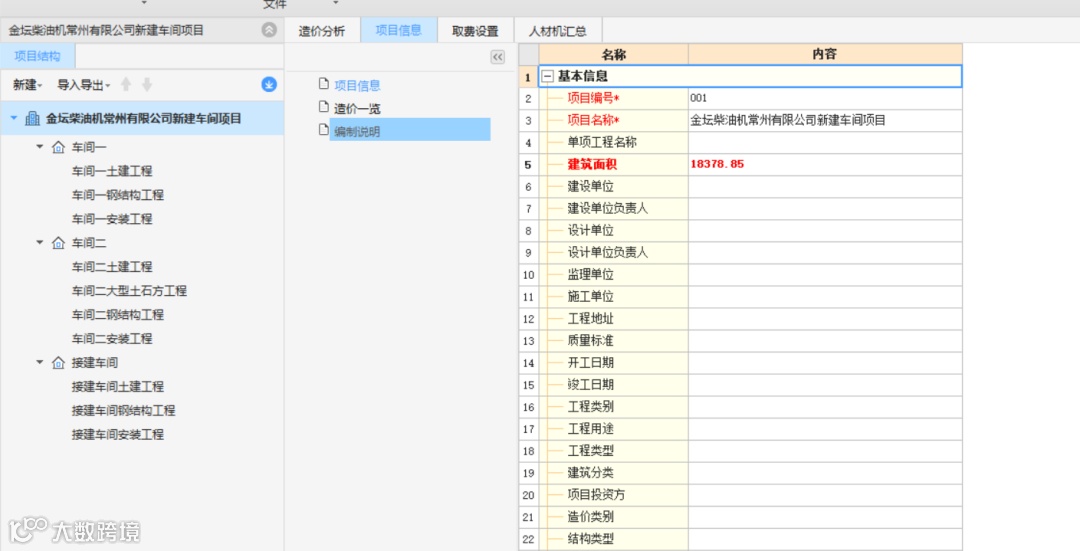
Task: Click house icon beside 接建车间
Action: tap(59, 362)
